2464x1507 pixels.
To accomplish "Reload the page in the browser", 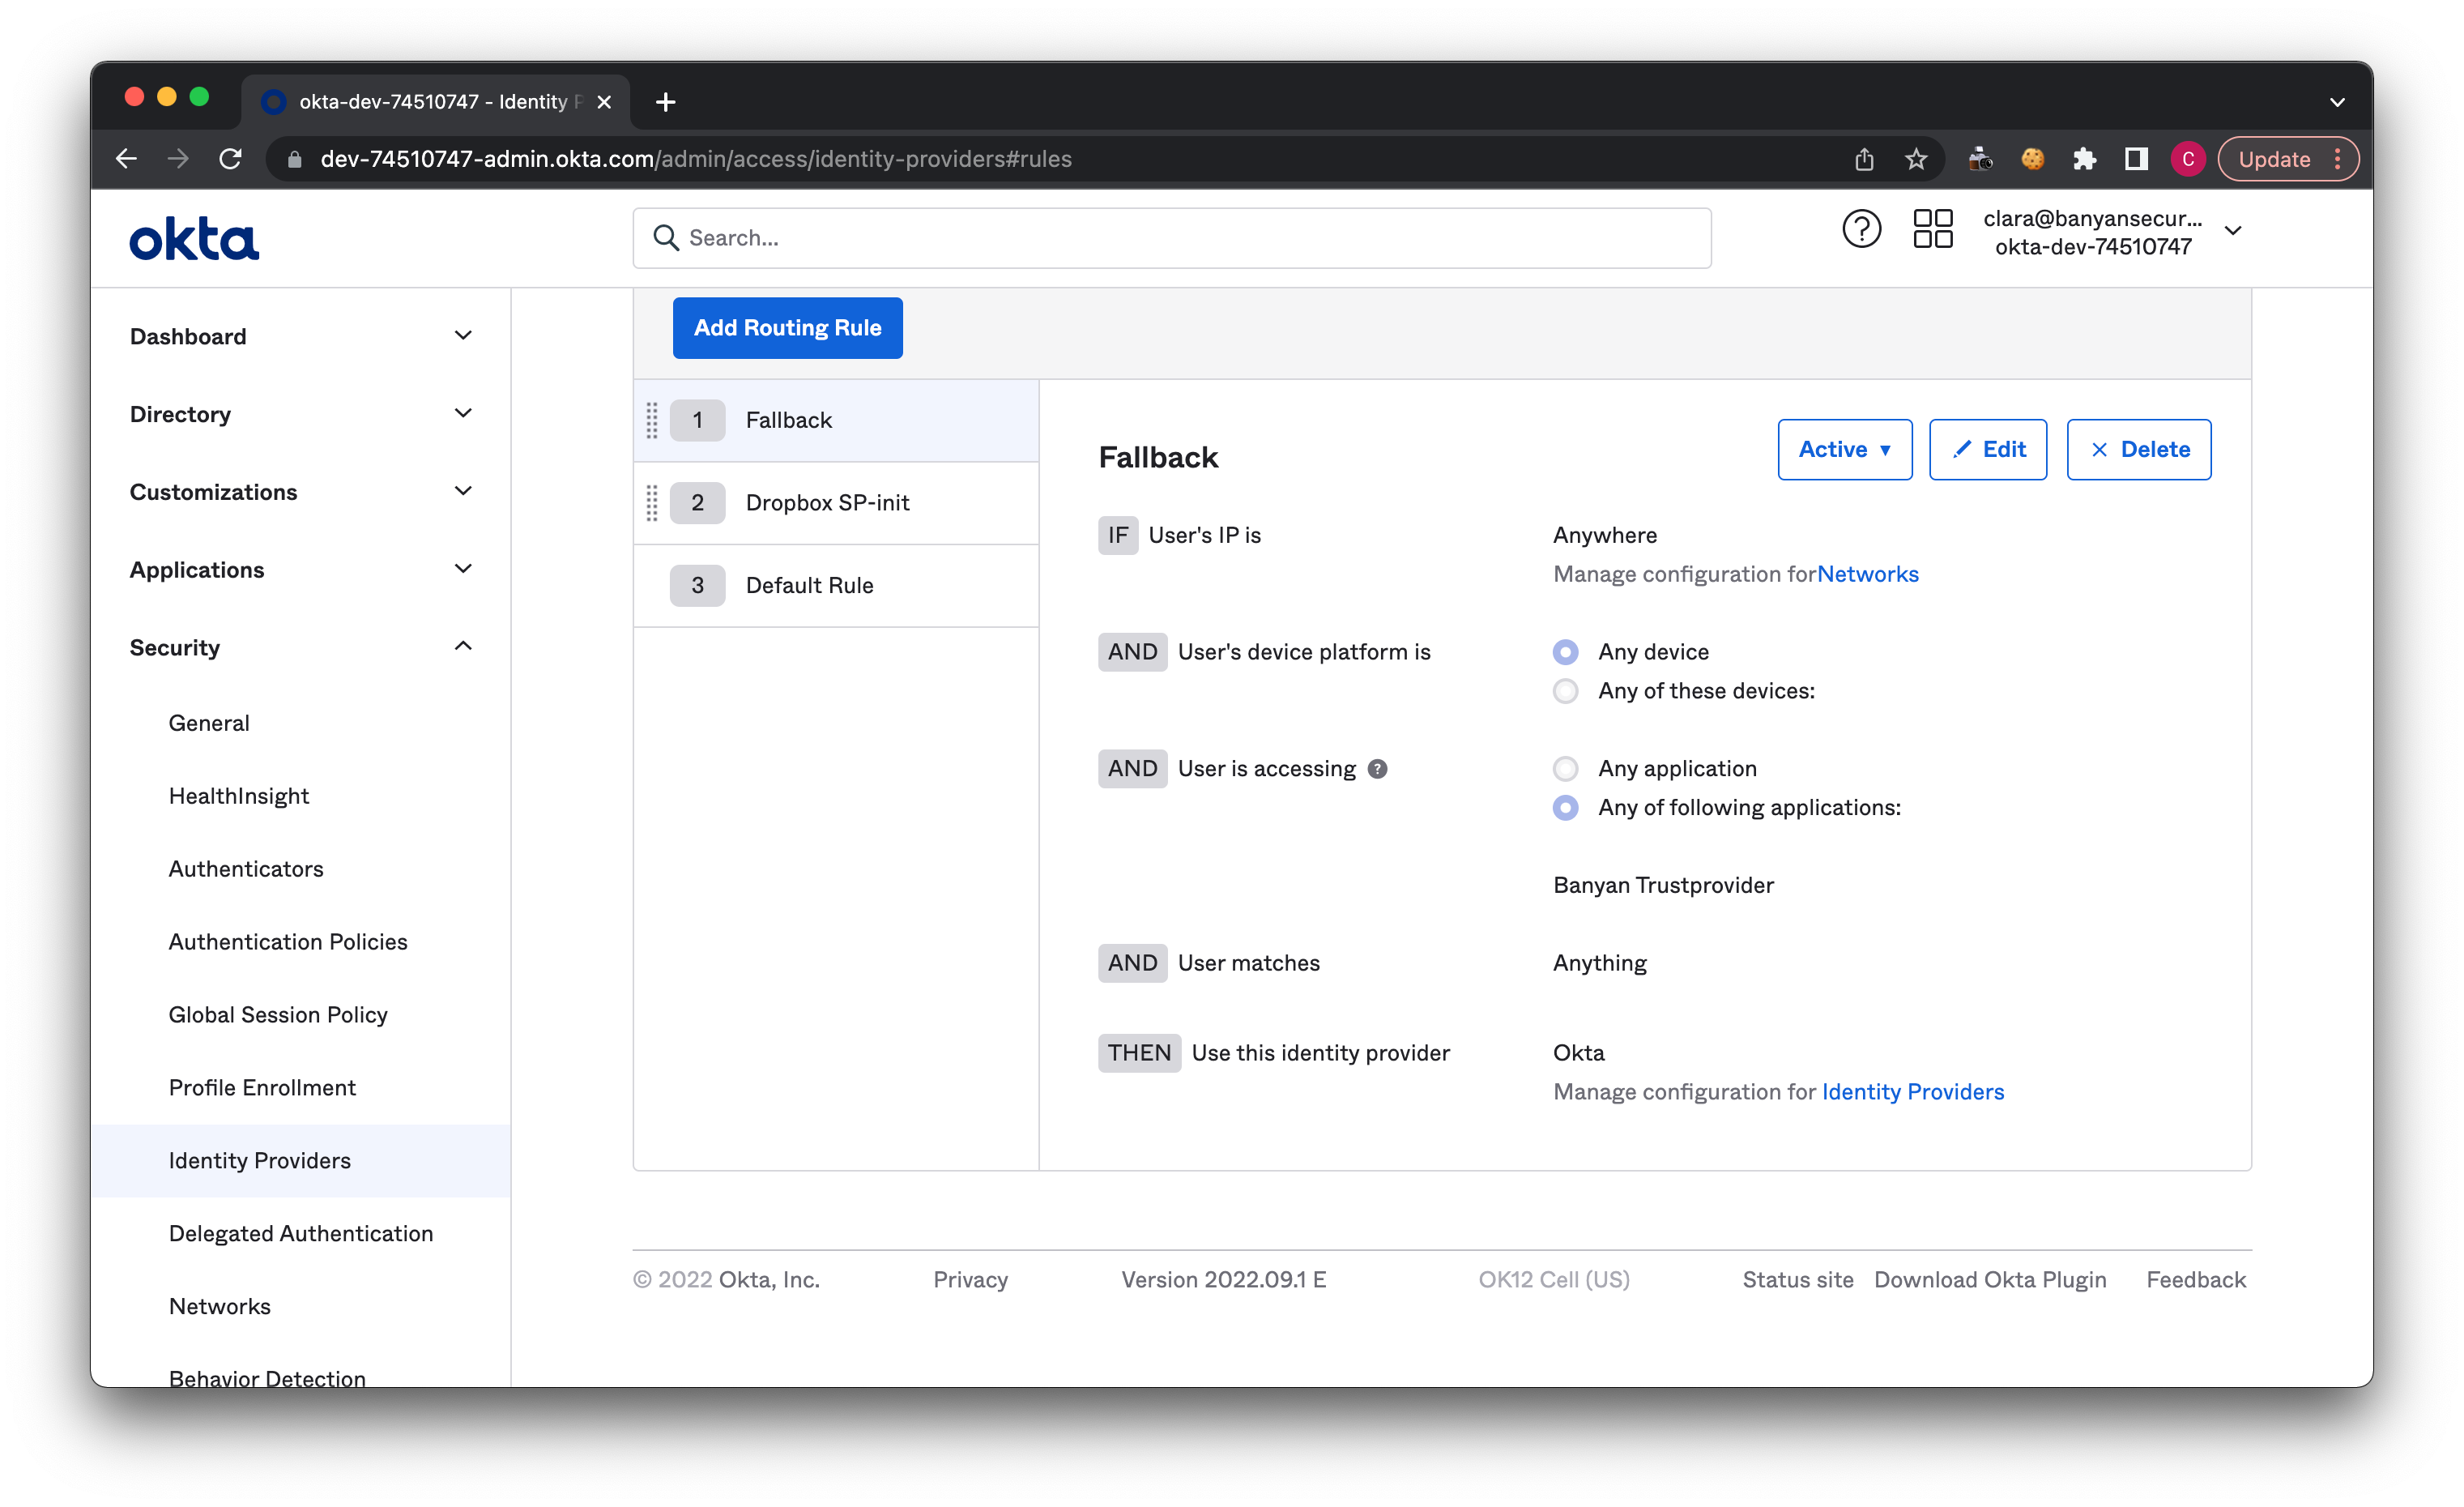I will click(x=231, y=159).
